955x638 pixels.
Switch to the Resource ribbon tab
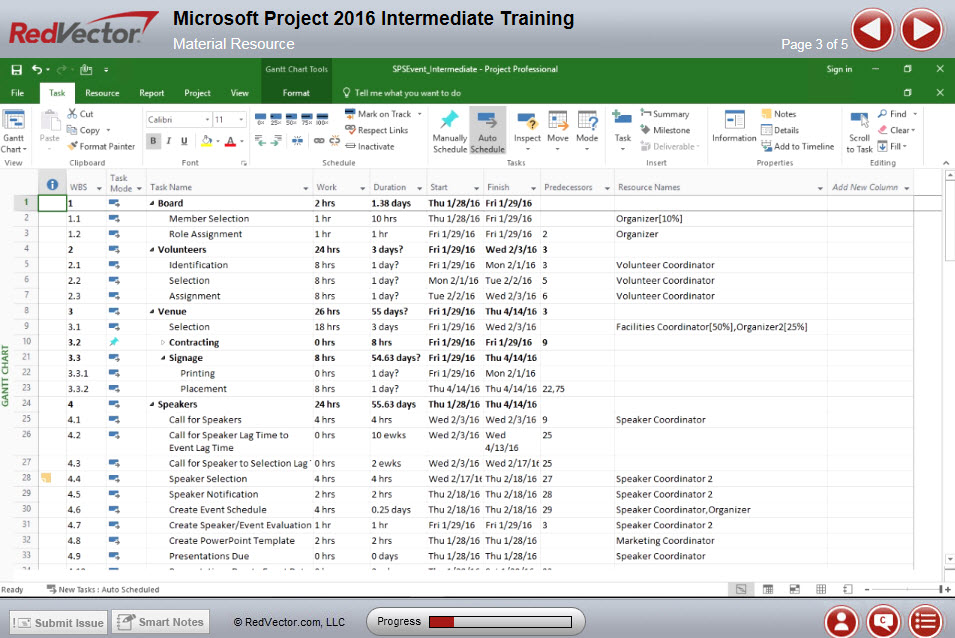click(x=104, y=92)
